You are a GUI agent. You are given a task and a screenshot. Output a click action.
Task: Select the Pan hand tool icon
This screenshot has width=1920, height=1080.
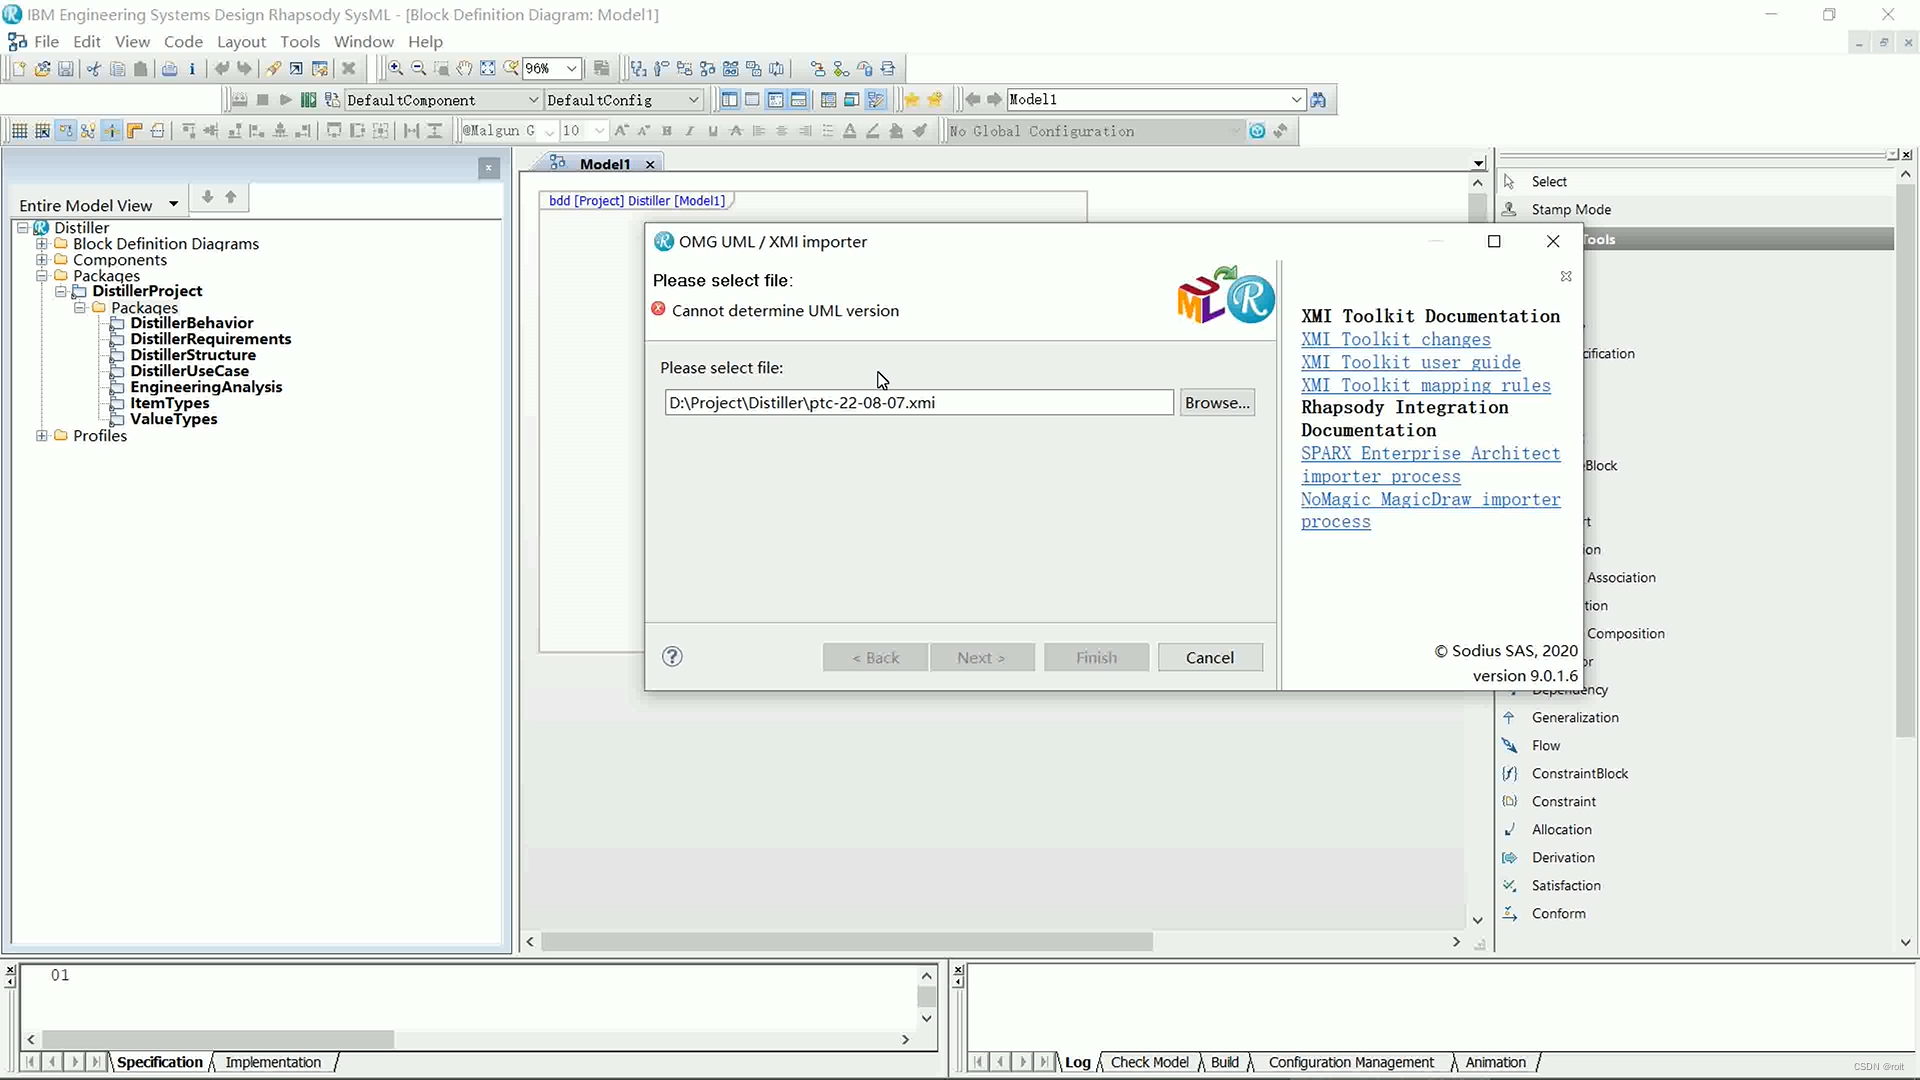pyautogui.click(x=464, y=69)
